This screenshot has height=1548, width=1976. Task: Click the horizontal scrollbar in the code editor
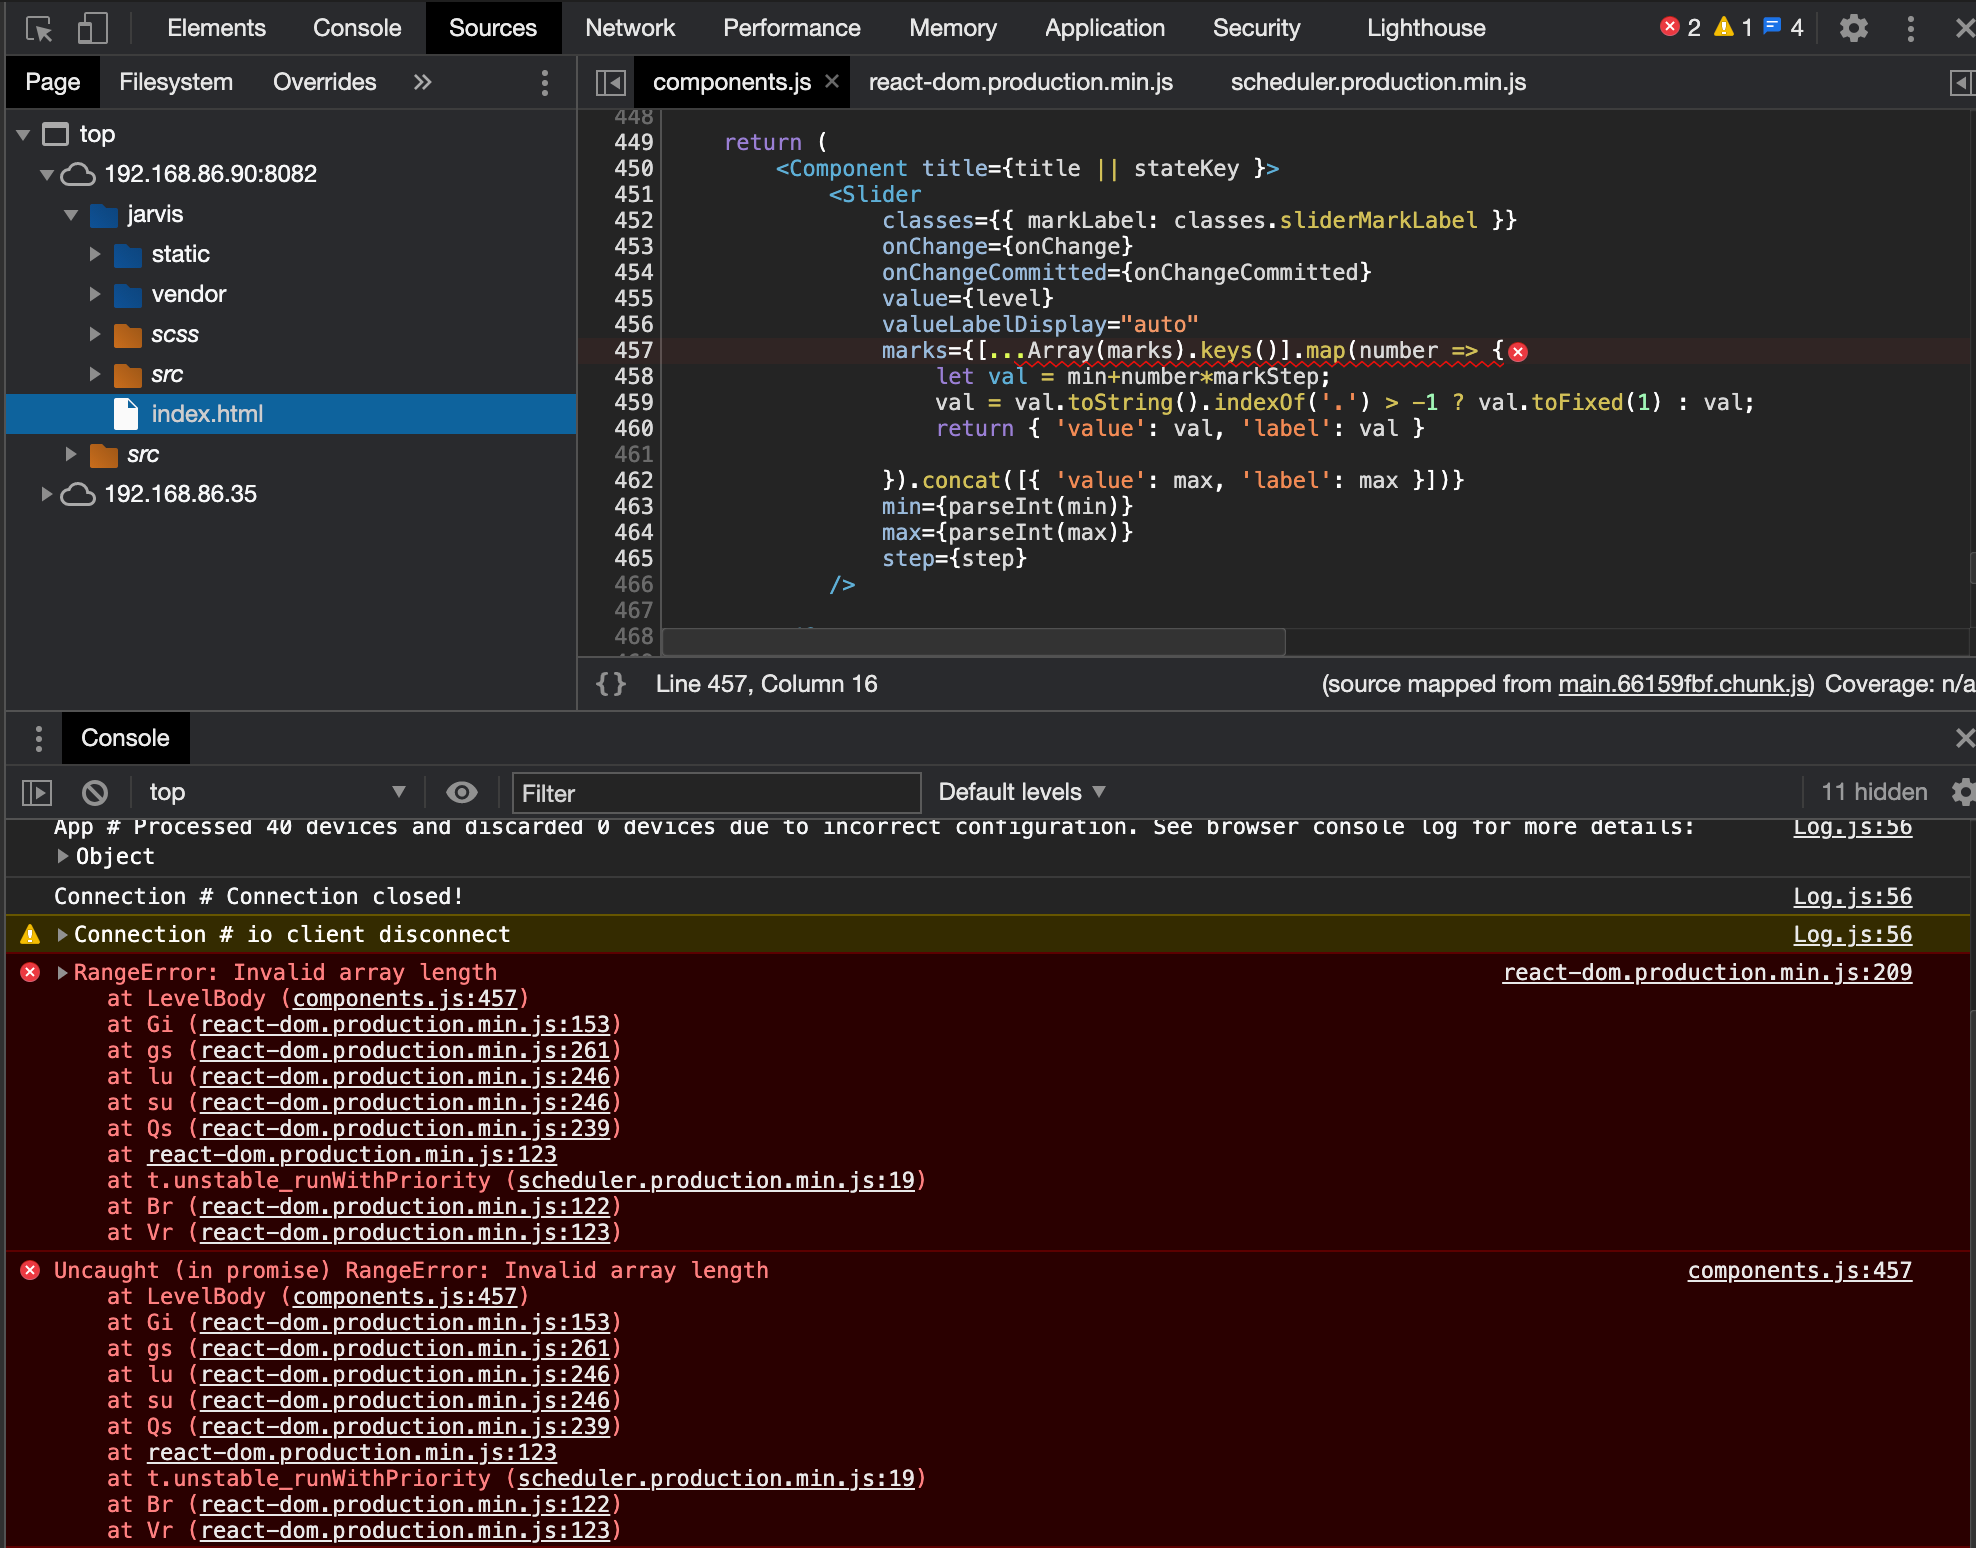coord(974,641)
